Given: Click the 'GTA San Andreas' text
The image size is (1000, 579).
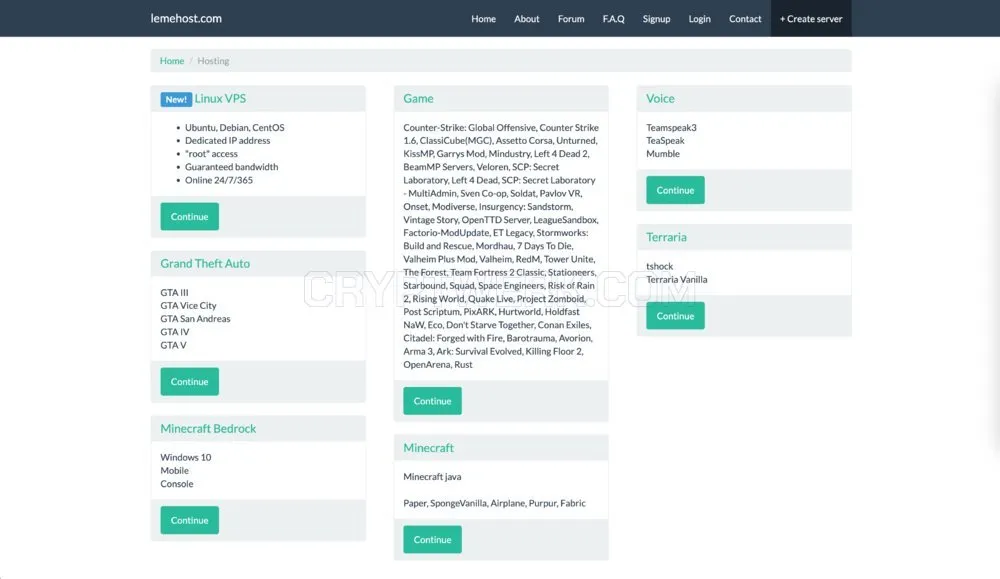Looking at the screenshot, I should [195, 319].
